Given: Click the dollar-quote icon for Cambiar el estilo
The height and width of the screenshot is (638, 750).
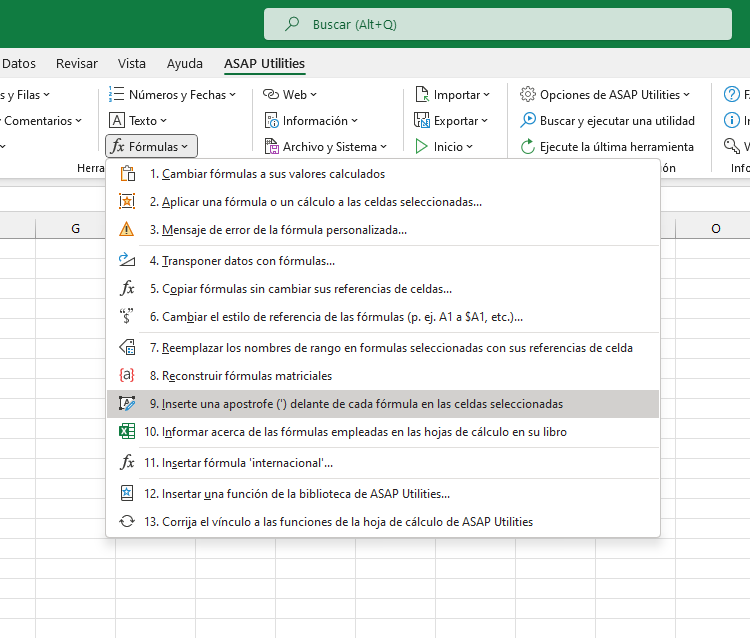Looking at the screenshot, I should [x=126, y=316].
